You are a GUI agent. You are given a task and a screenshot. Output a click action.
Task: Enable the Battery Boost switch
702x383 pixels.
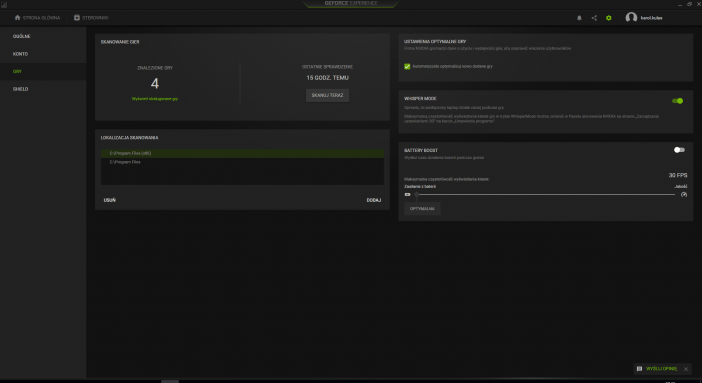pyautogui.click(x=679, y=150)
